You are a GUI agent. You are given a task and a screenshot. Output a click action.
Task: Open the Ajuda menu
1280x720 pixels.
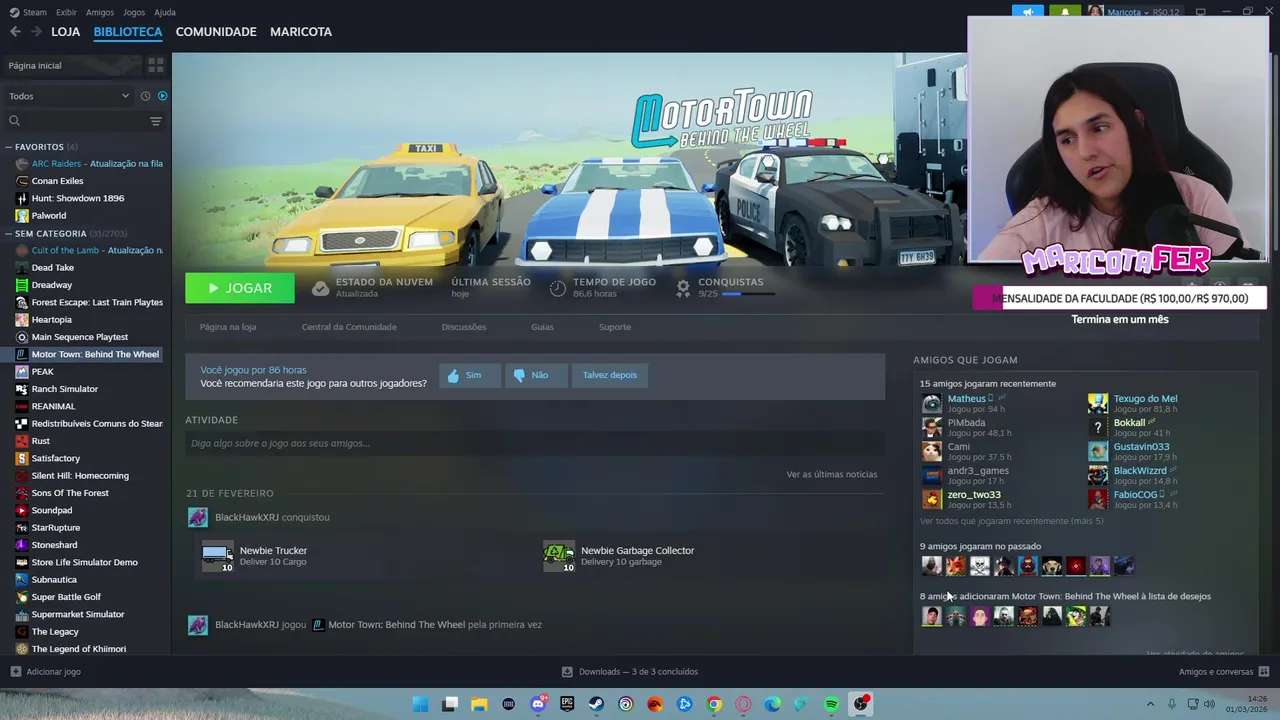coord(165,12)
